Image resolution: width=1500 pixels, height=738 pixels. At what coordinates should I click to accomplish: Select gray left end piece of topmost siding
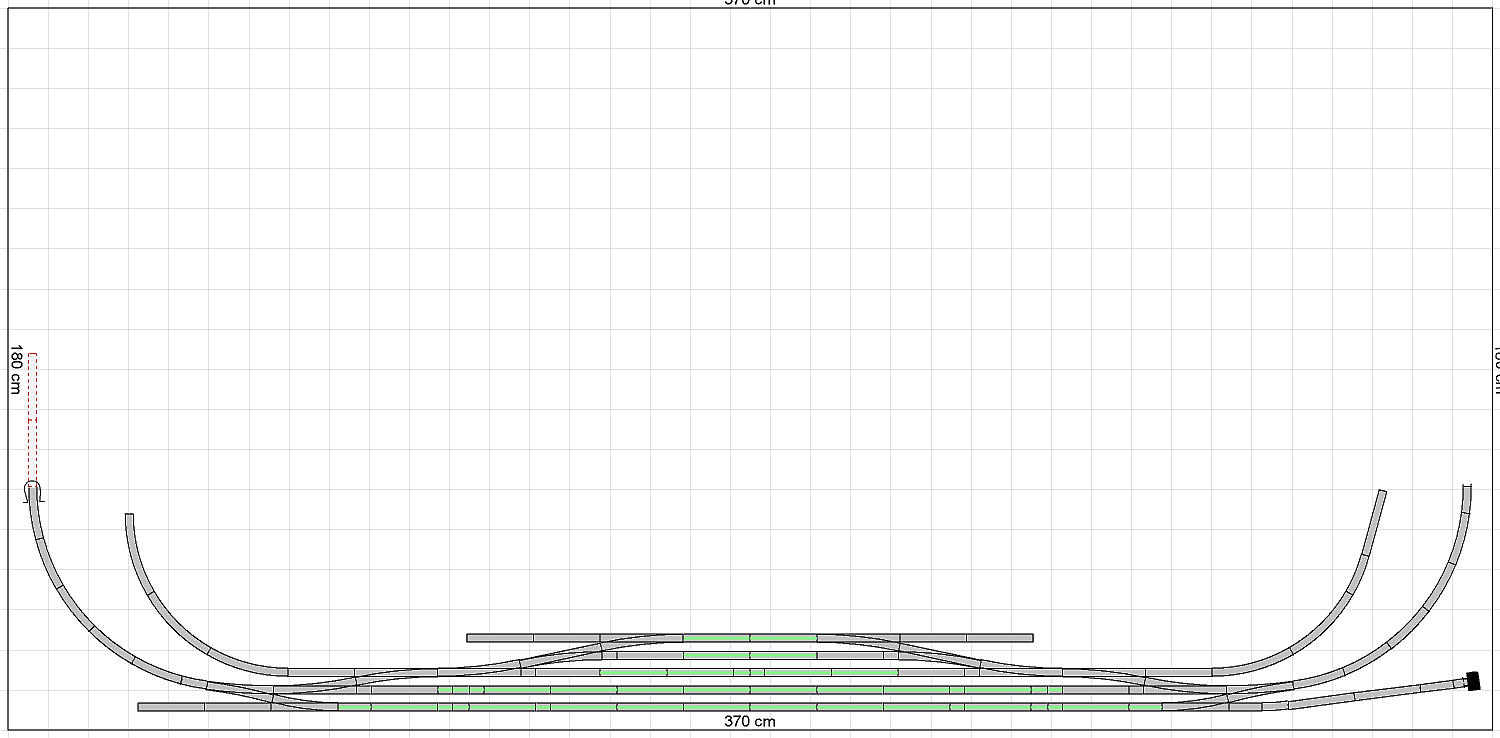(500, 637)
